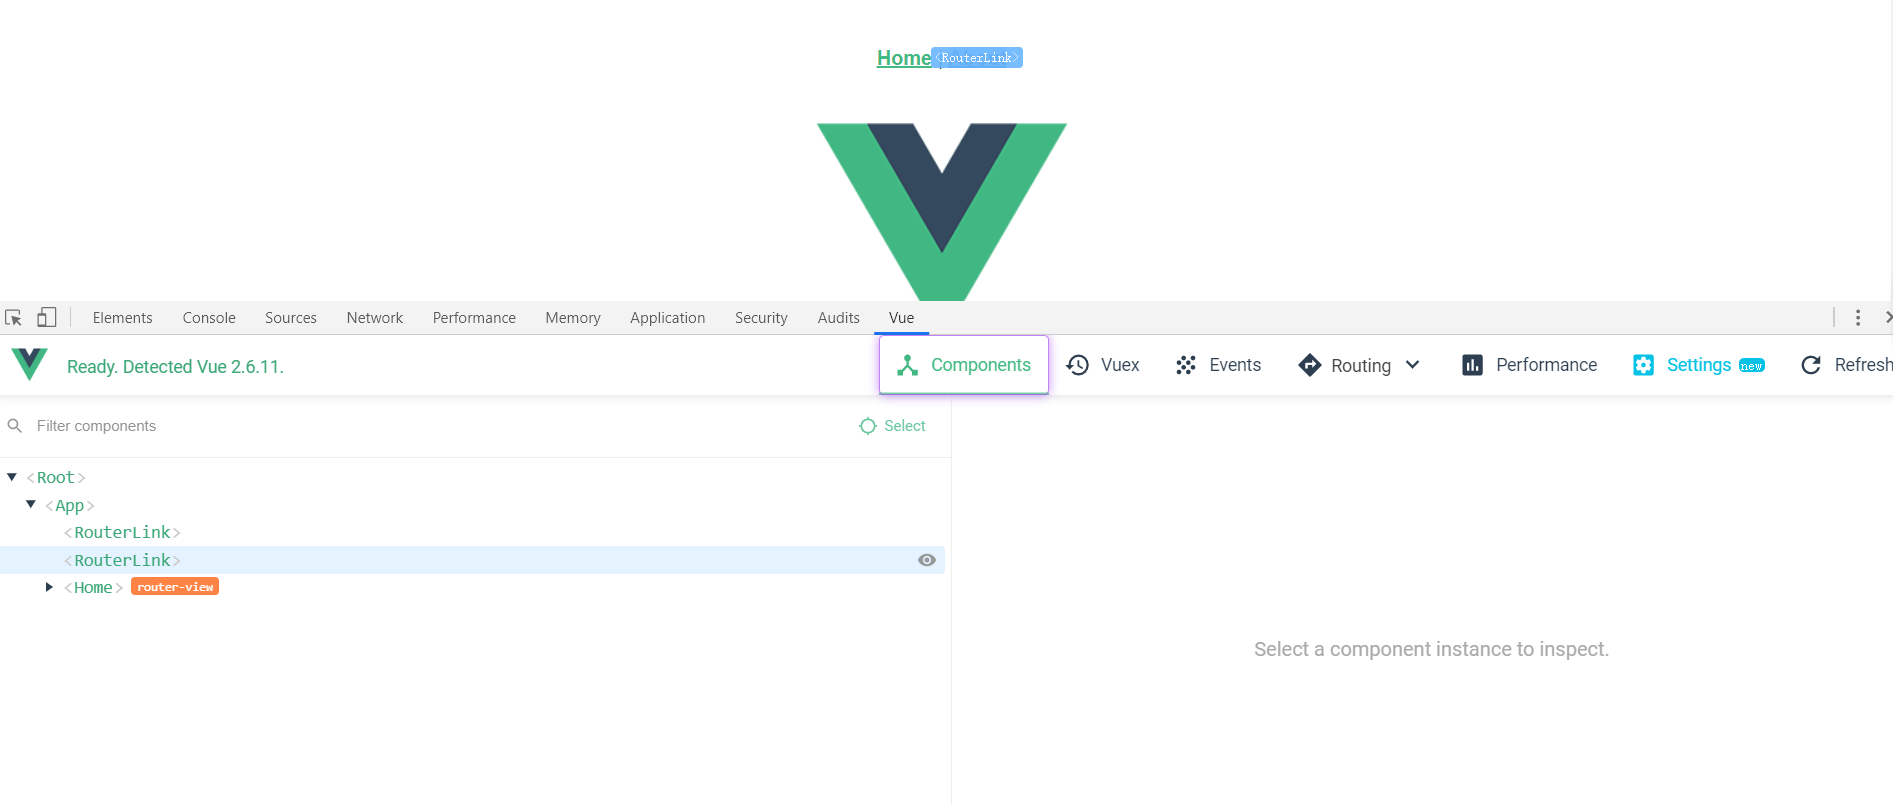This screenshot has height=805, width=1893.
Task: Open DevTools three-dot menu
Action: (x=1858, y=318)
